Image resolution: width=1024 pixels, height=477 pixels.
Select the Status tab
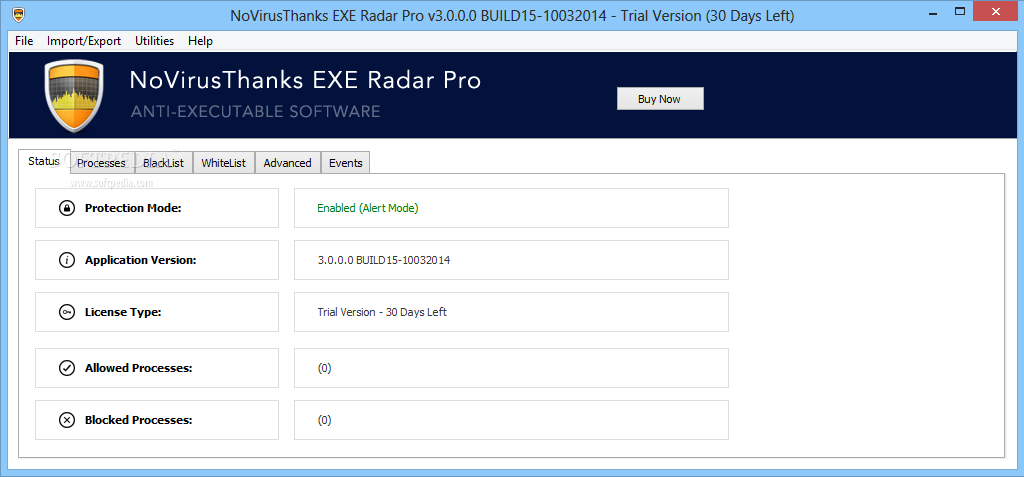[x=44, y=161]
